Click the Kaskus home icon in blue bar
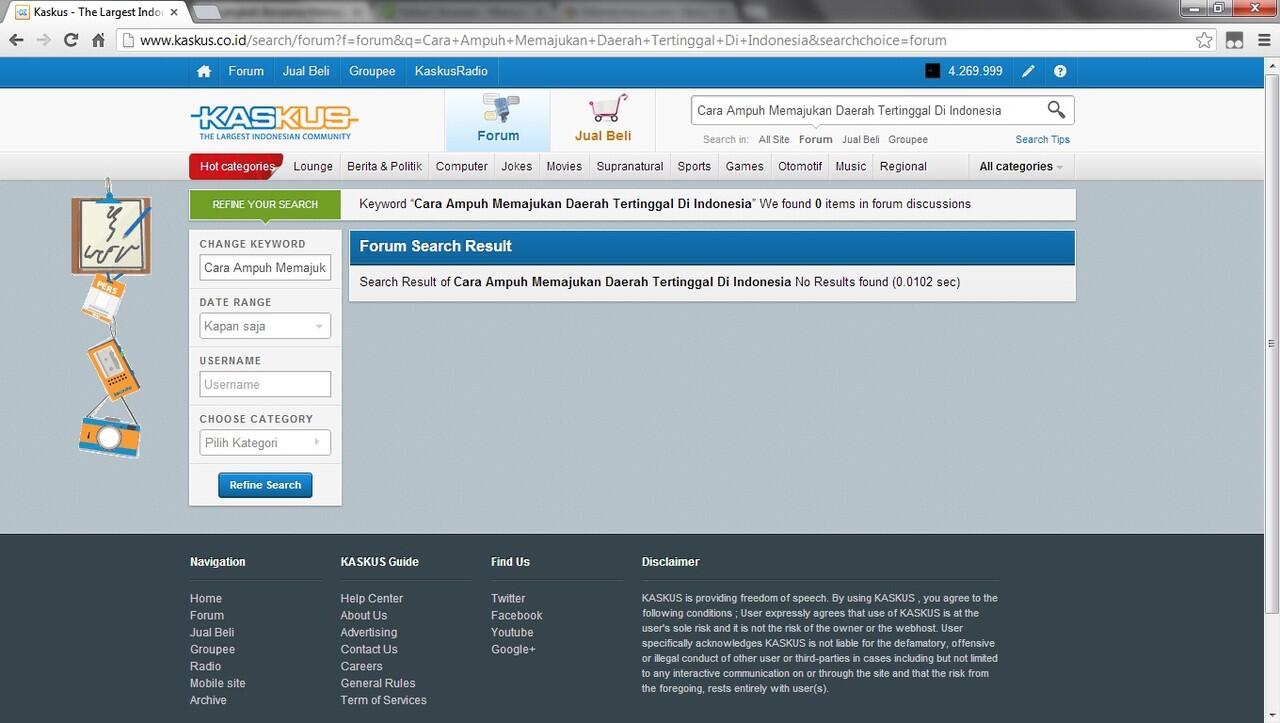 (x=204, y=71)
